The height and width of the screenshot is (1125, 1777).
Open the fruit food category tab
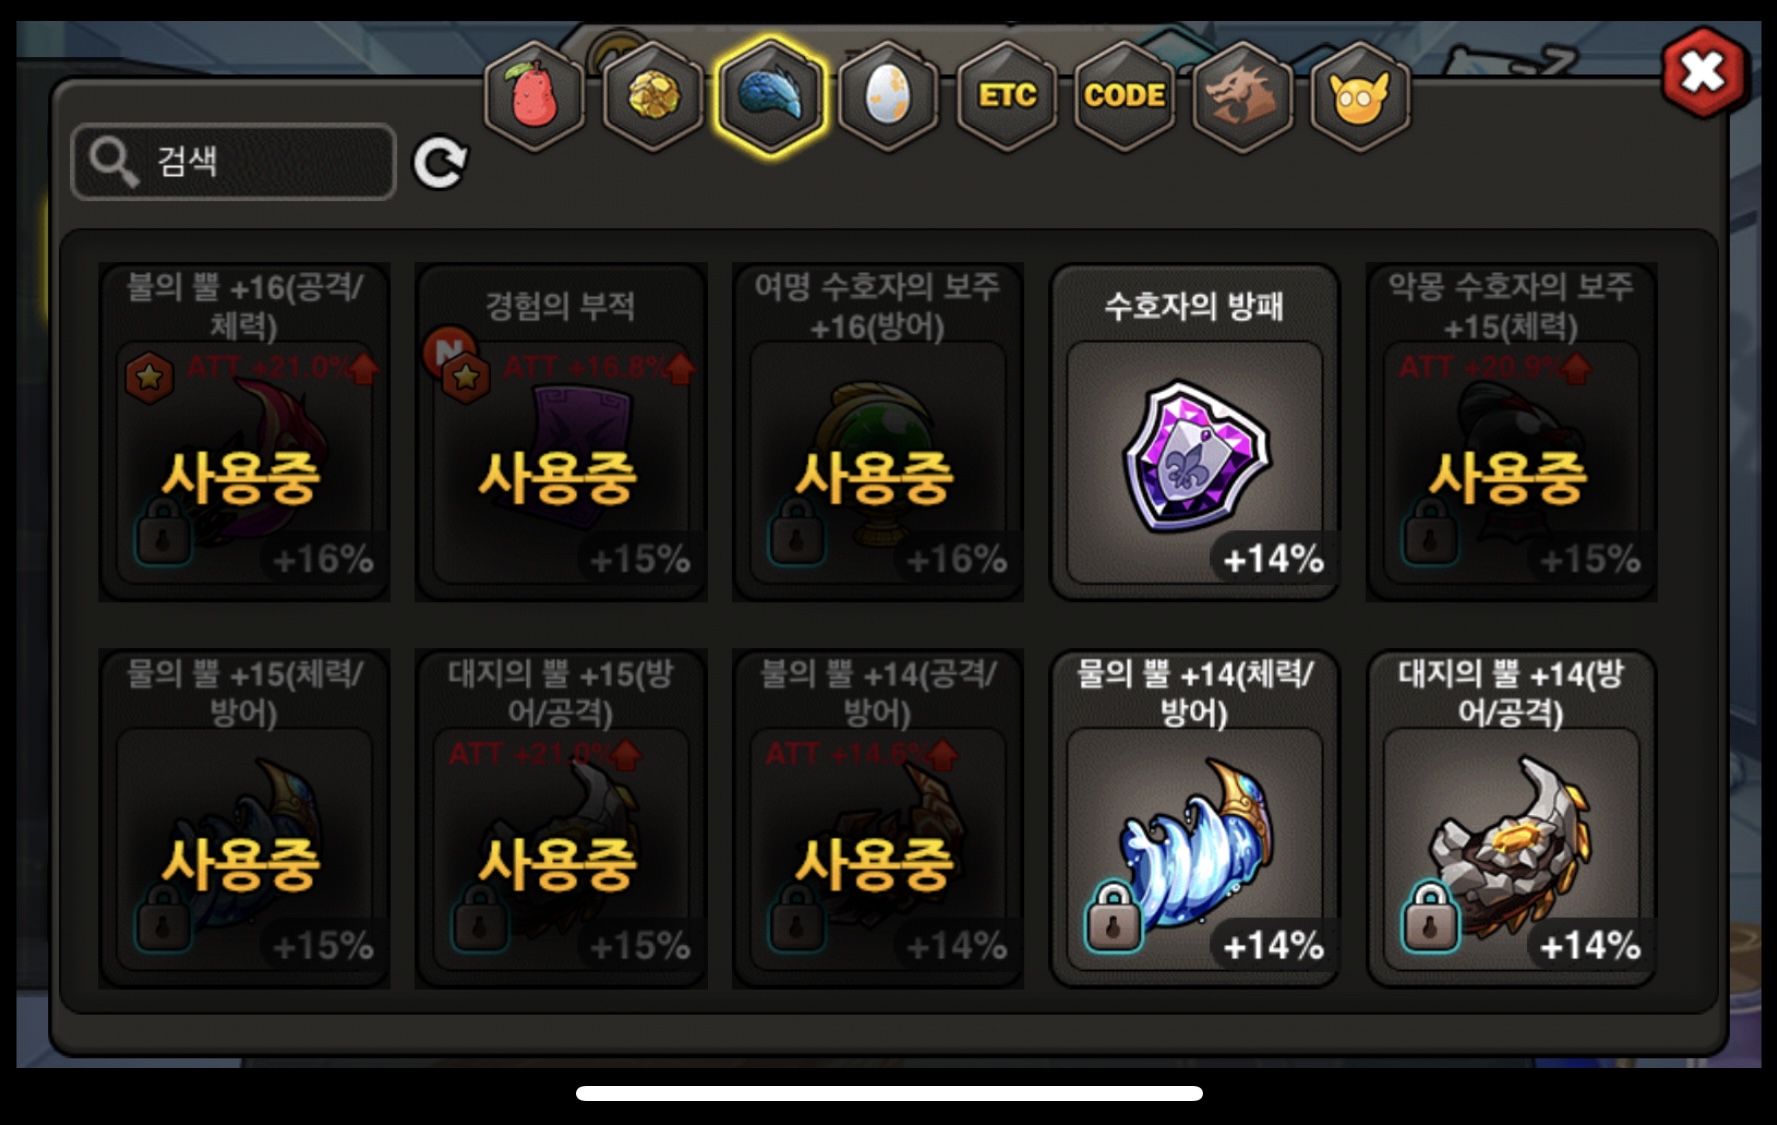tap(535, 96)
